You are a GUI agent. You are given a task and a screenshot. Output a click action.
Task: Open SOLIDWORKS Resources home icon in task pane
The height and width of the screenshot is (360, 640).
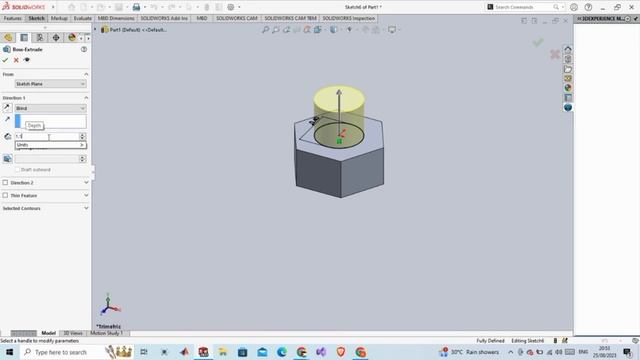pyautogui.click(x=568, y=49)
